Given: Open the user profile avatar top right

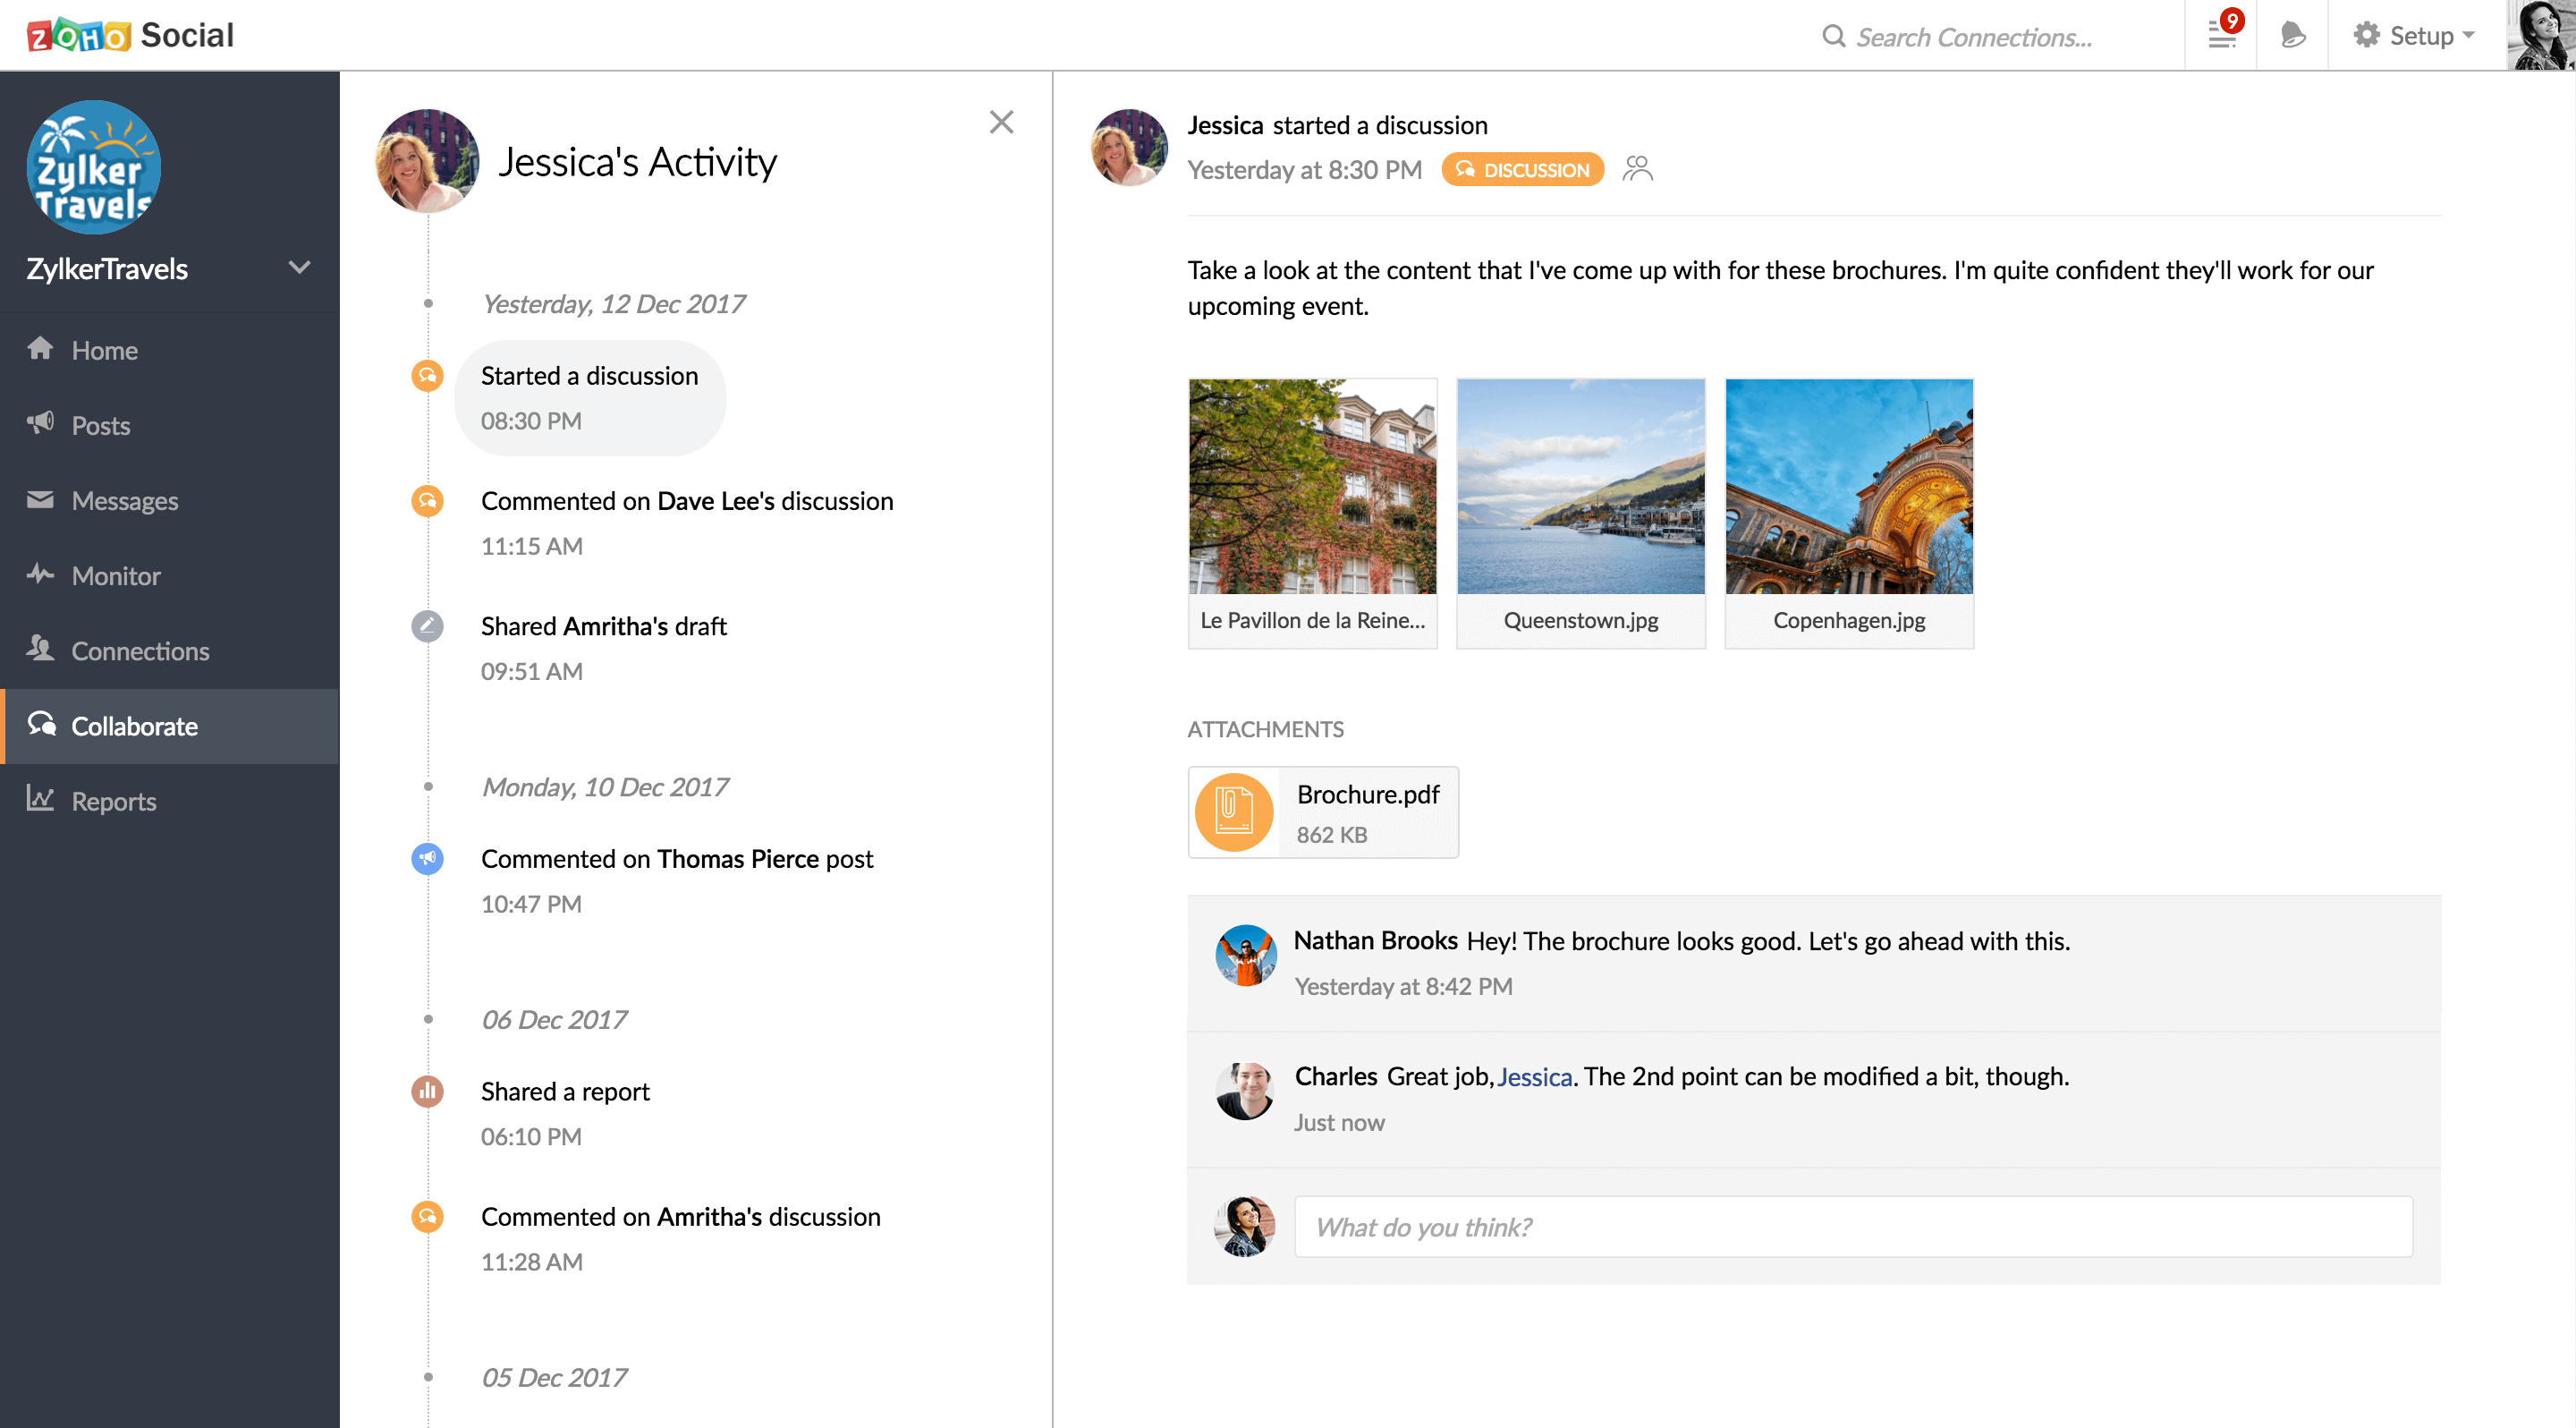Looking at the screenshot, I should [x=2541, y=35].
